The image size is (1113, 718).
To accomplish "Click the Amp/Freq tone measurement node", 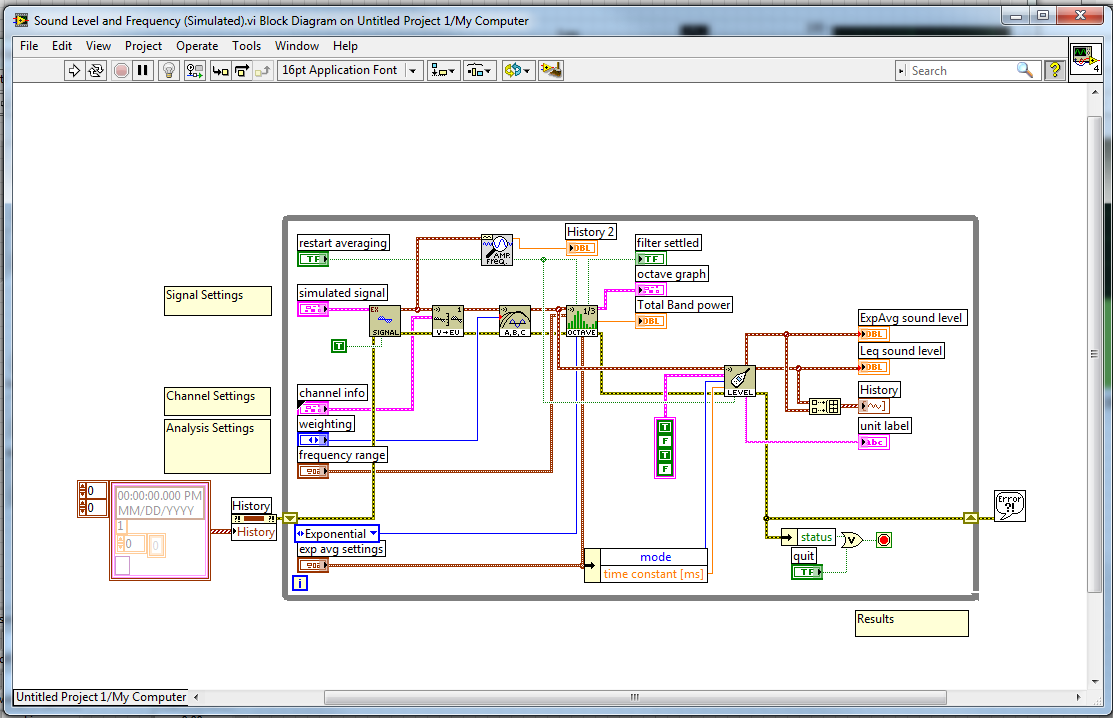I will click(497, 249).
